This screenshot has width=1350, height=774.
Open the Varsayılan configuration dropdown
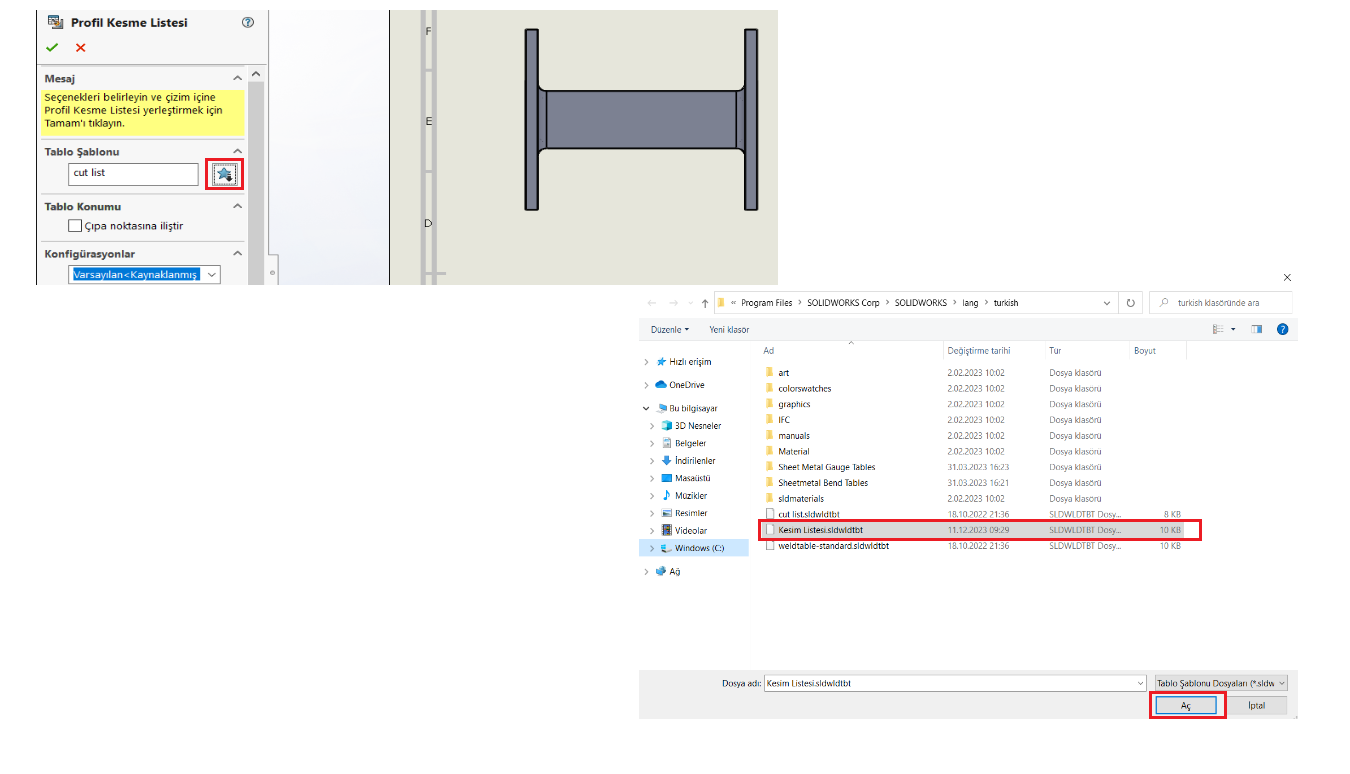212,275
